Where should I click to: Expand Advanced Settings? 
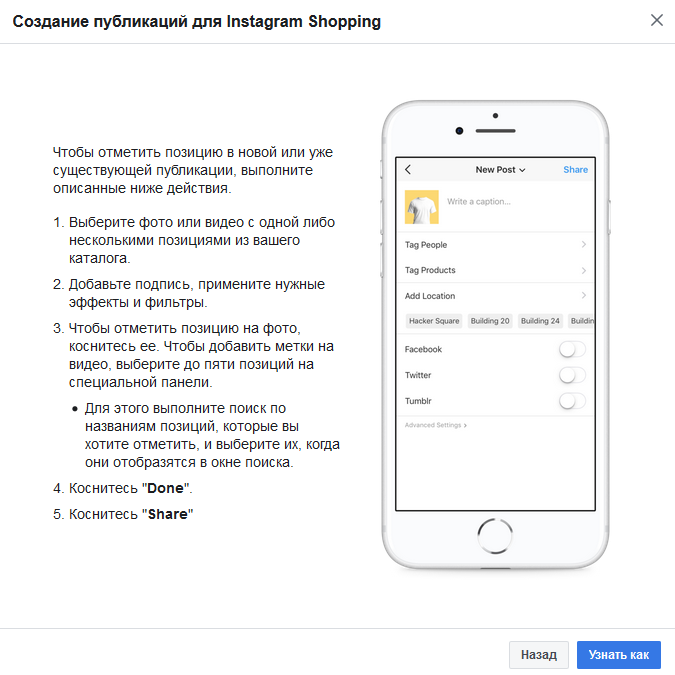pyautogui.click(x=436, y=425)
